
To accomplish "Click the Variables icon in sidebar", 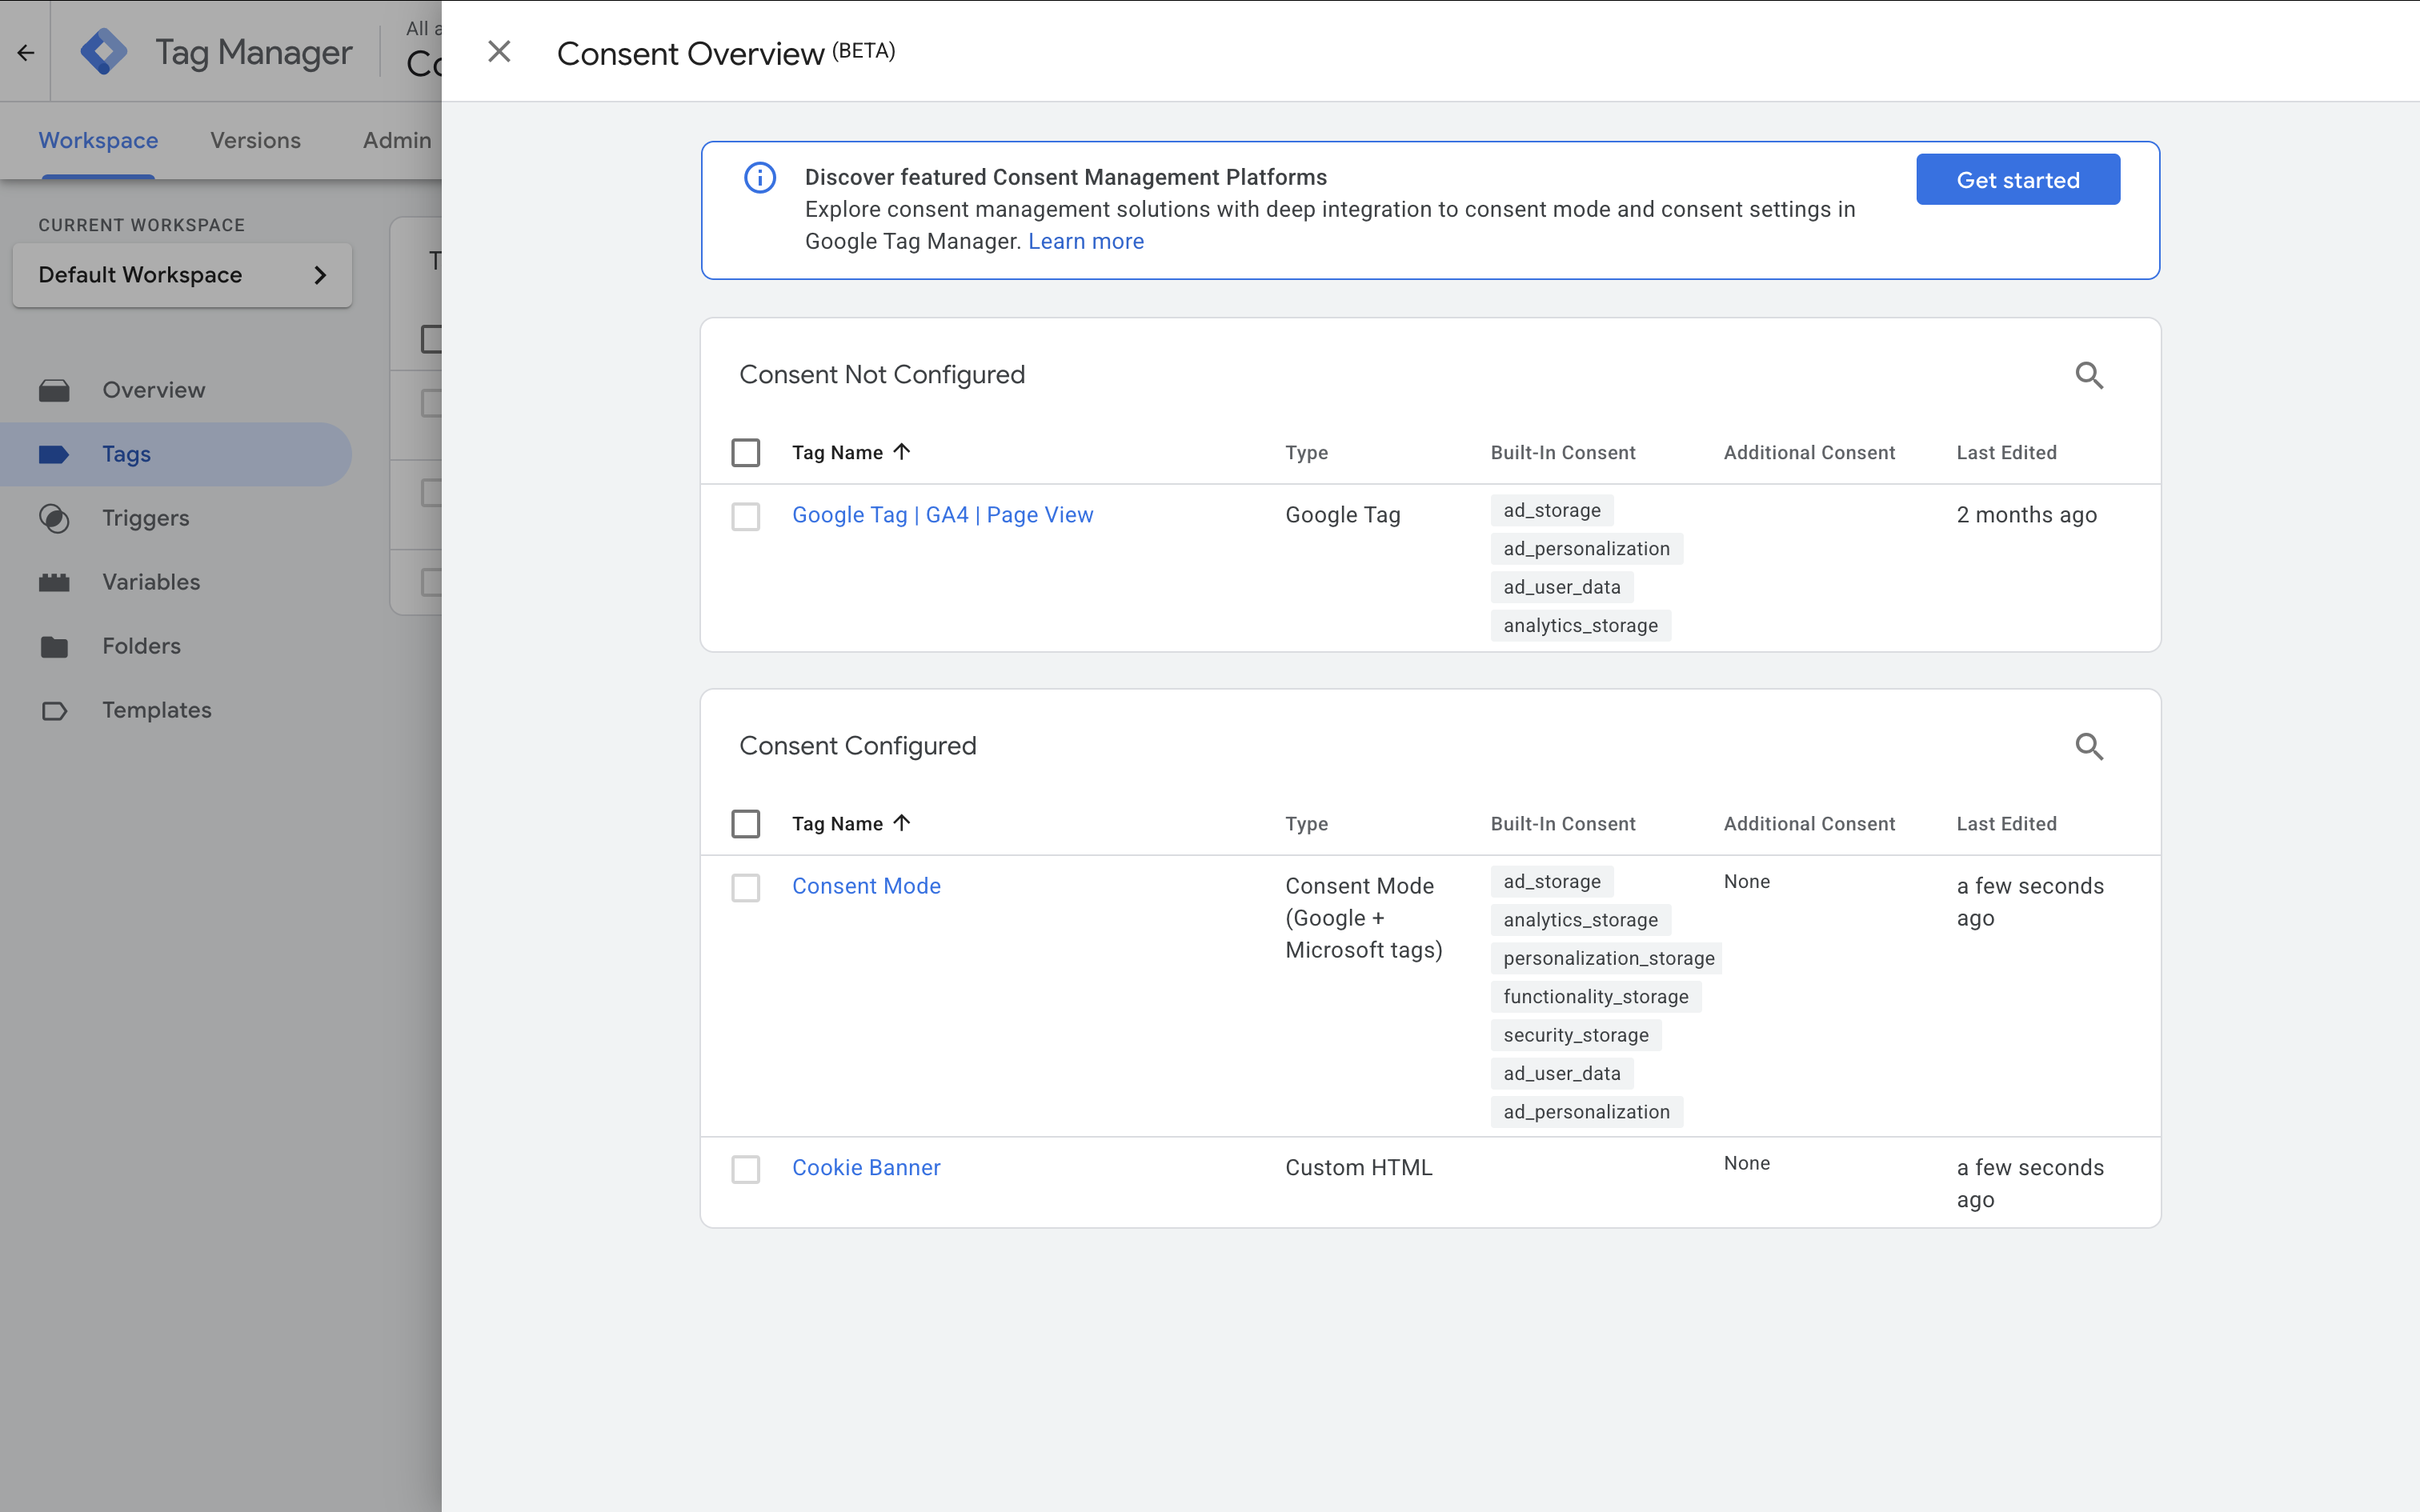I will pos(54,582).
